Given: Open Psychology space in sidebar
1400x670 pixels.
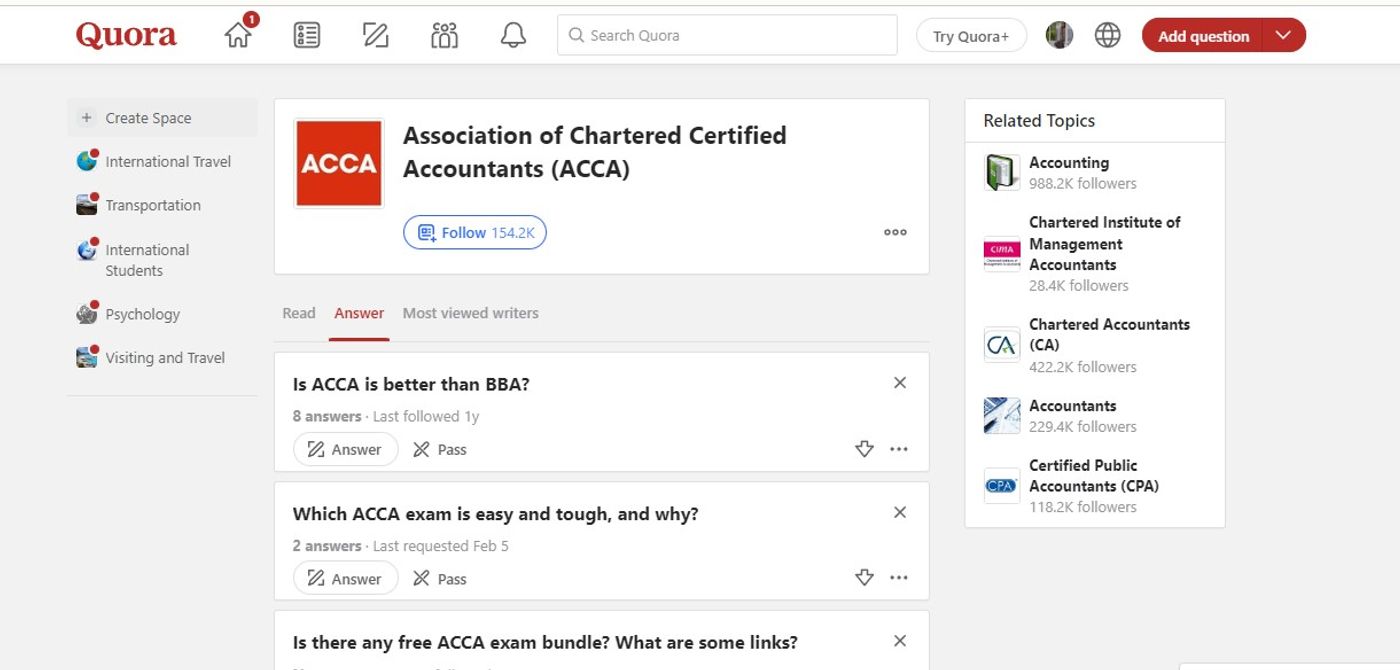Looking at the screenshot, I should click(142, 314).
